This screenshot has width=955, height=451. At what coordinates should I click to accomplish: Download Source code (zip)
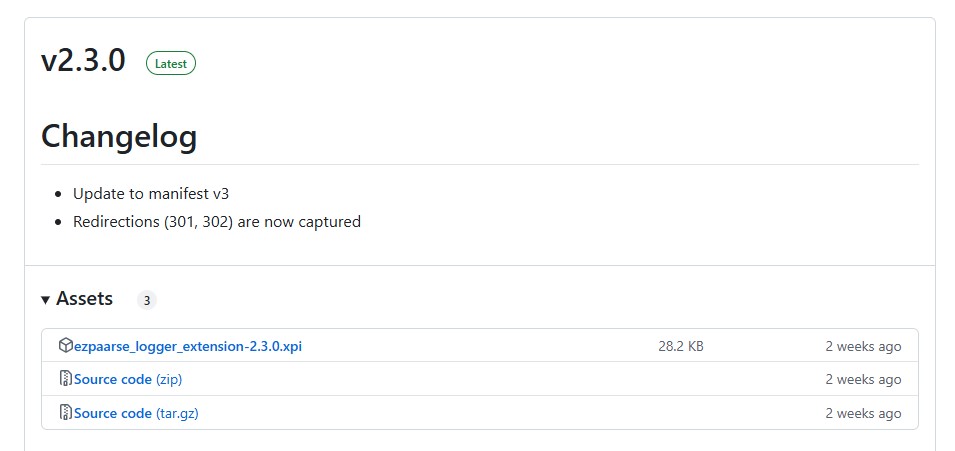pyautogui.click(x=128, y=379)
